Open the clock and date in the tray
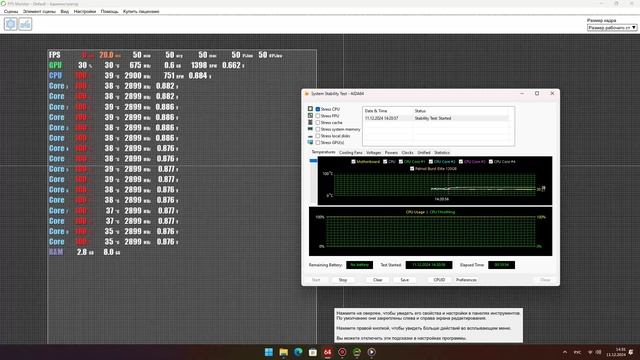This screenshot has width=640, height=360. tap(616, 352)
